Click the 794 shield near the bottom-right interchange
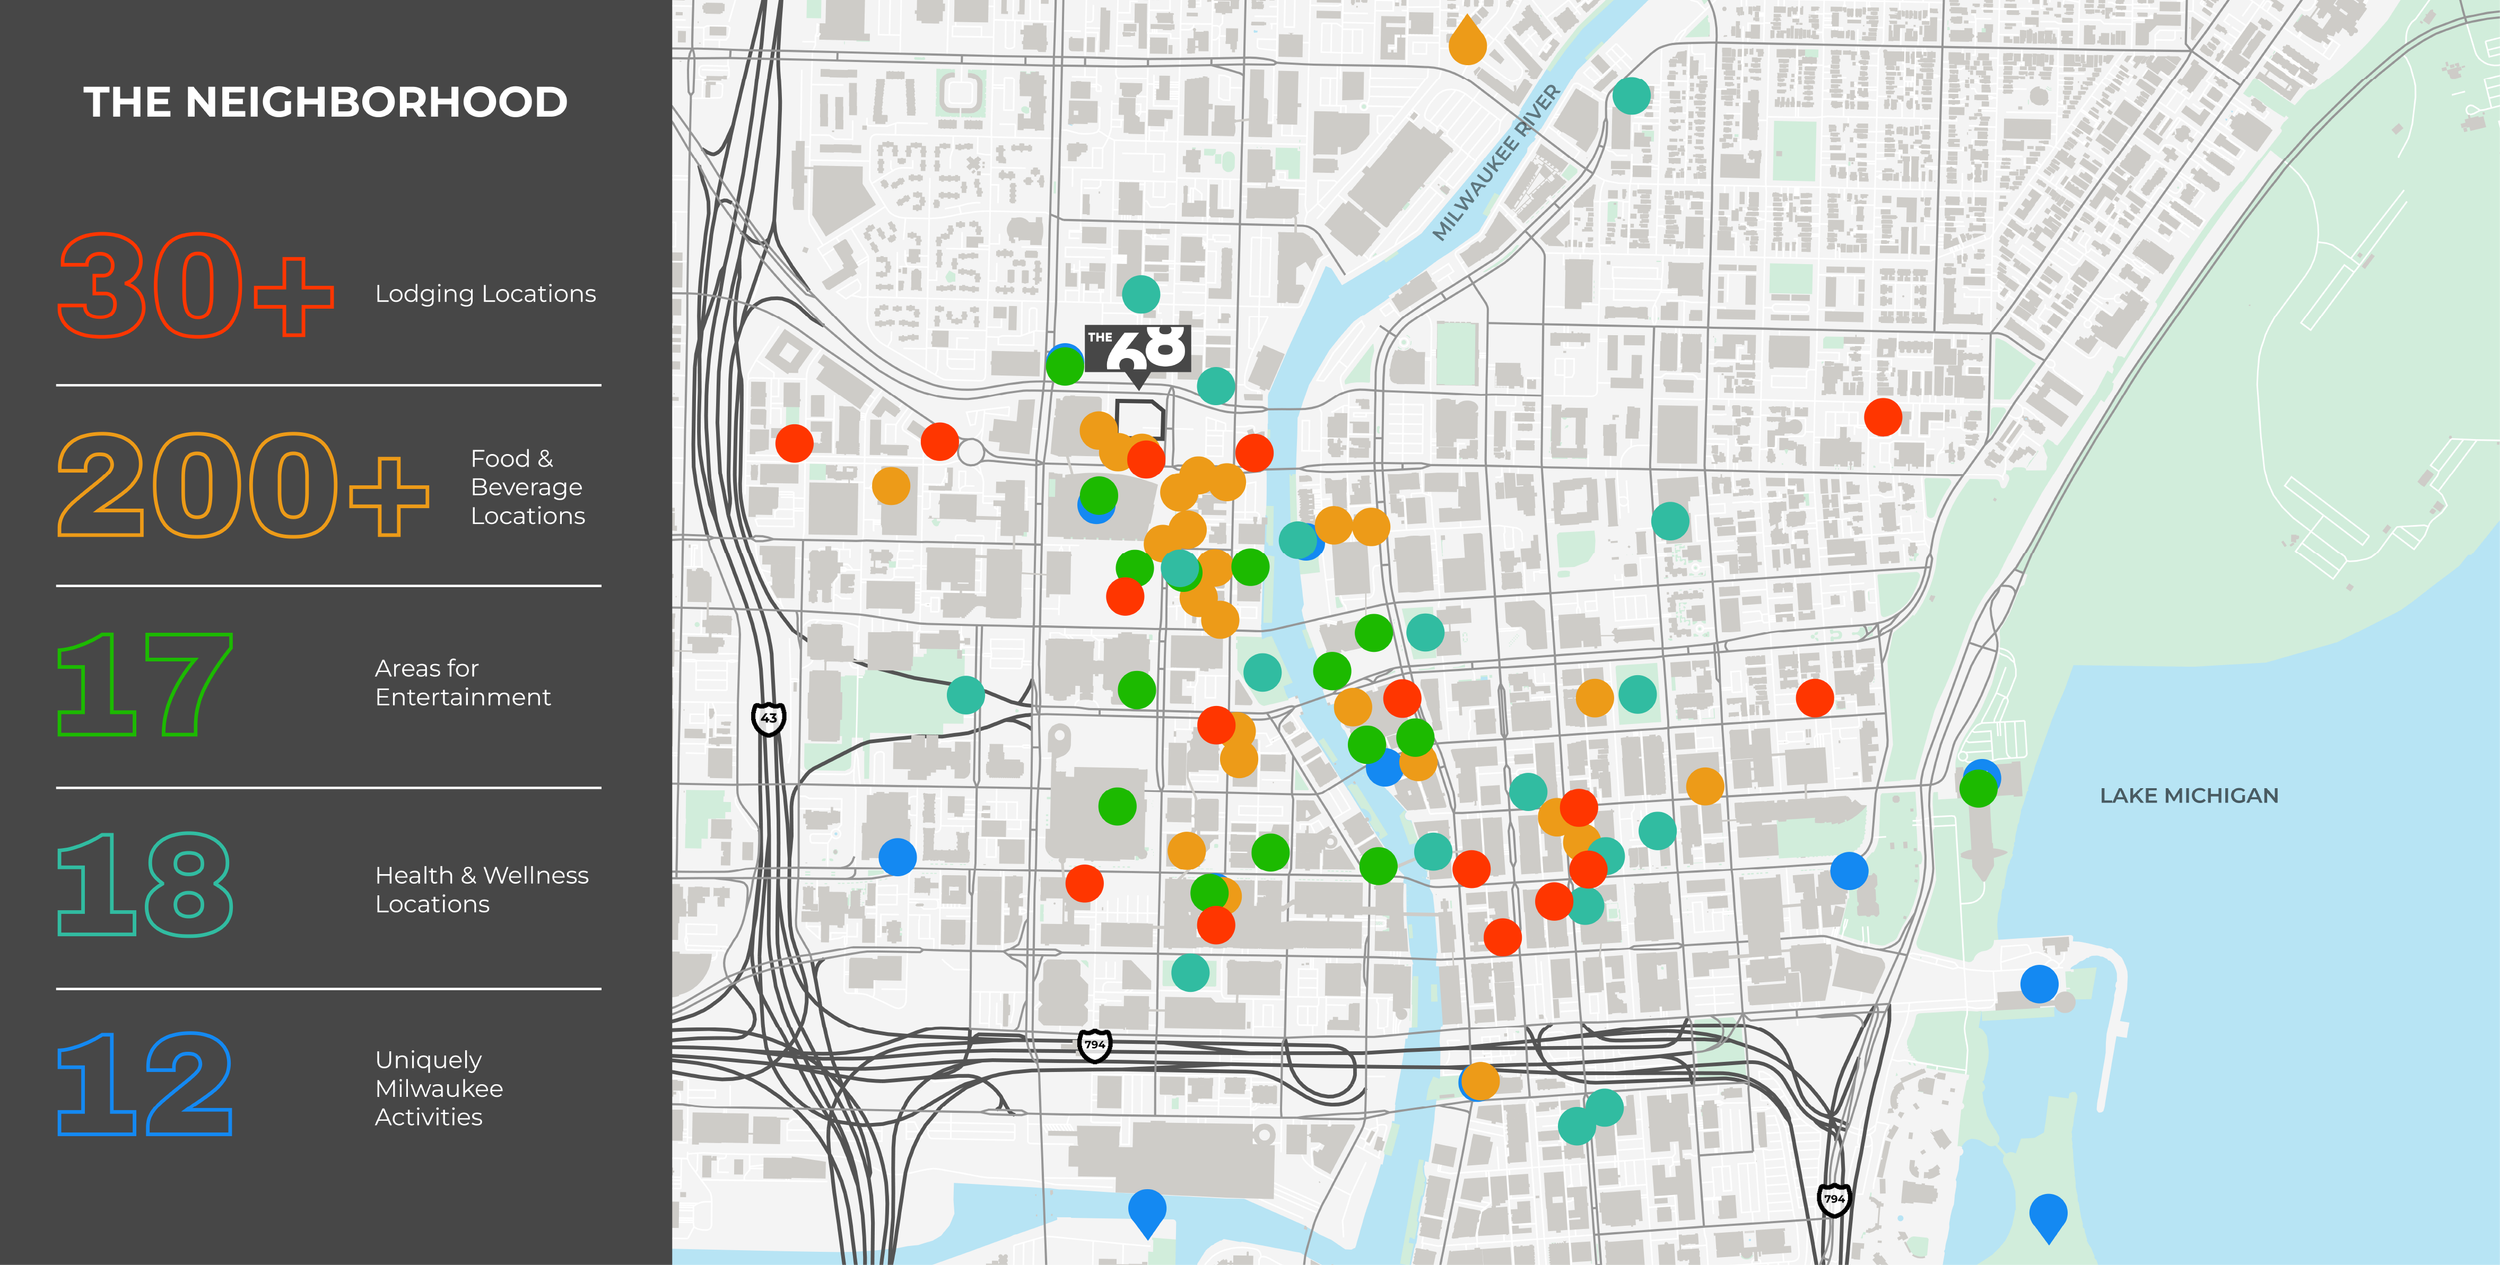This screenshot has height=1265, width=2500. coord(1833,1198)
